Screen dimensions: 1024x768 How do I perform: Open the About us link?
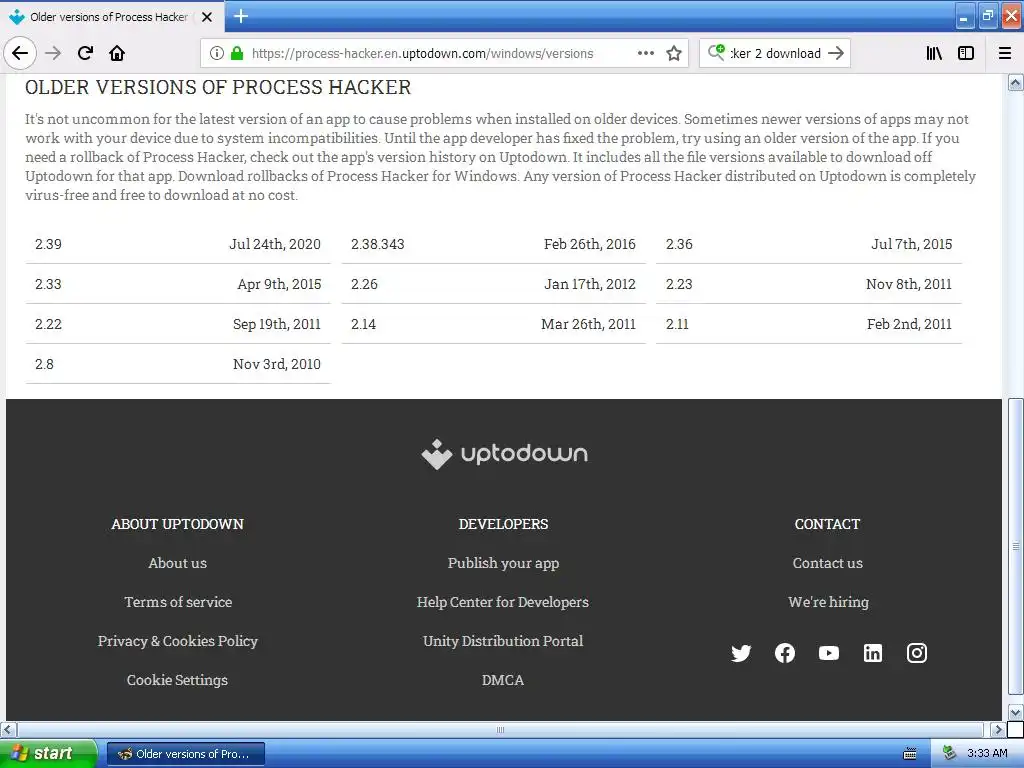(x=178, y=563)
